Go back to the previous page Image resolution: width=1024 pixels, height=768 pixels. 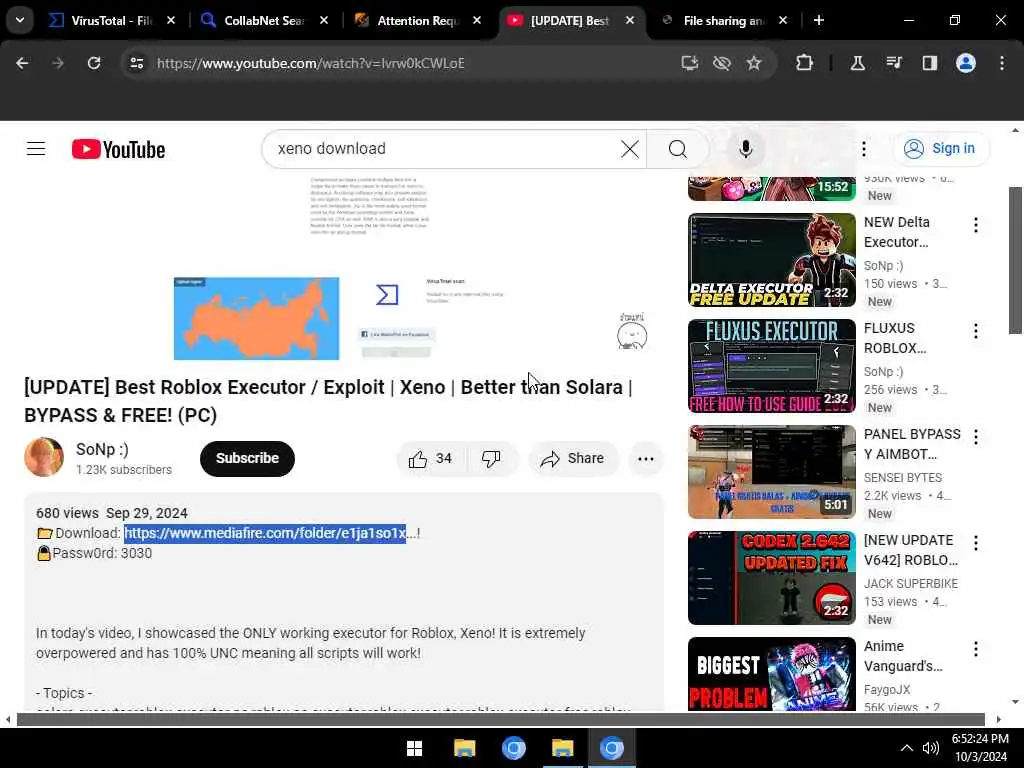point(22,63)
